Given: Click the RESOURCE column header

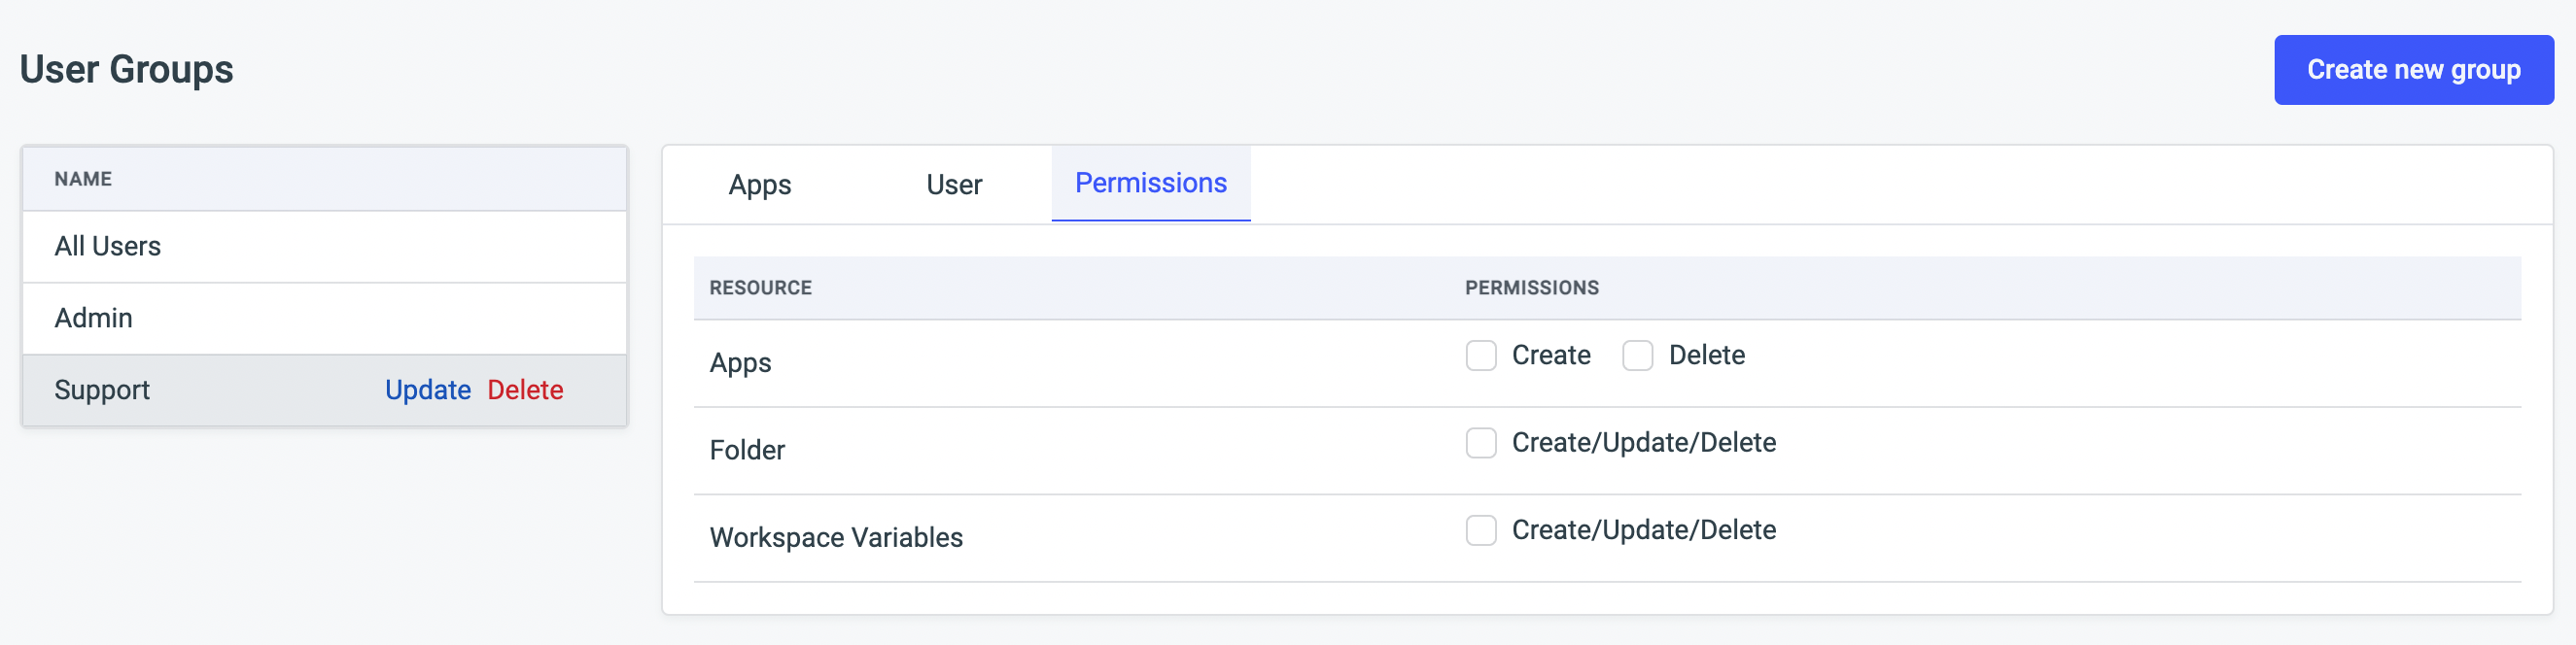Looking at the screenshot, I should [760, 288].
